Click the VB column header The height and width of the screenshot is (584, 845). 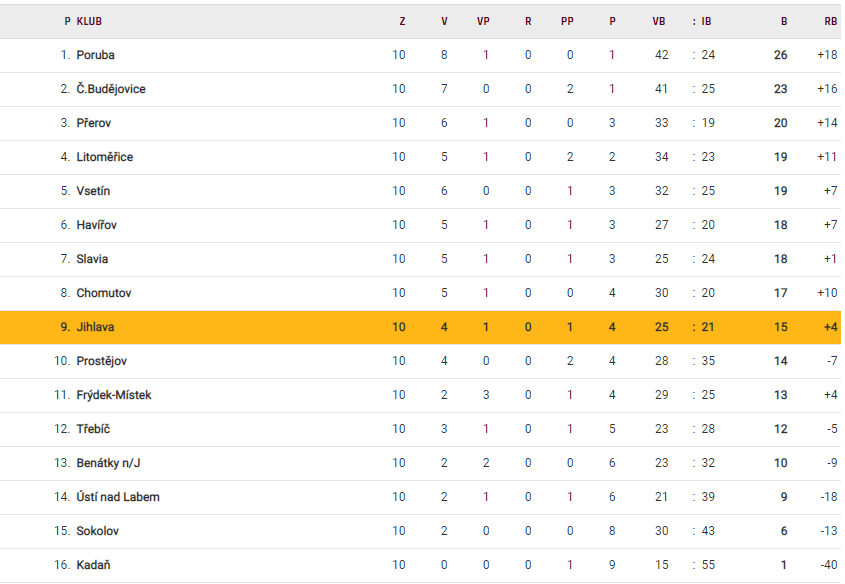(658, 21)
